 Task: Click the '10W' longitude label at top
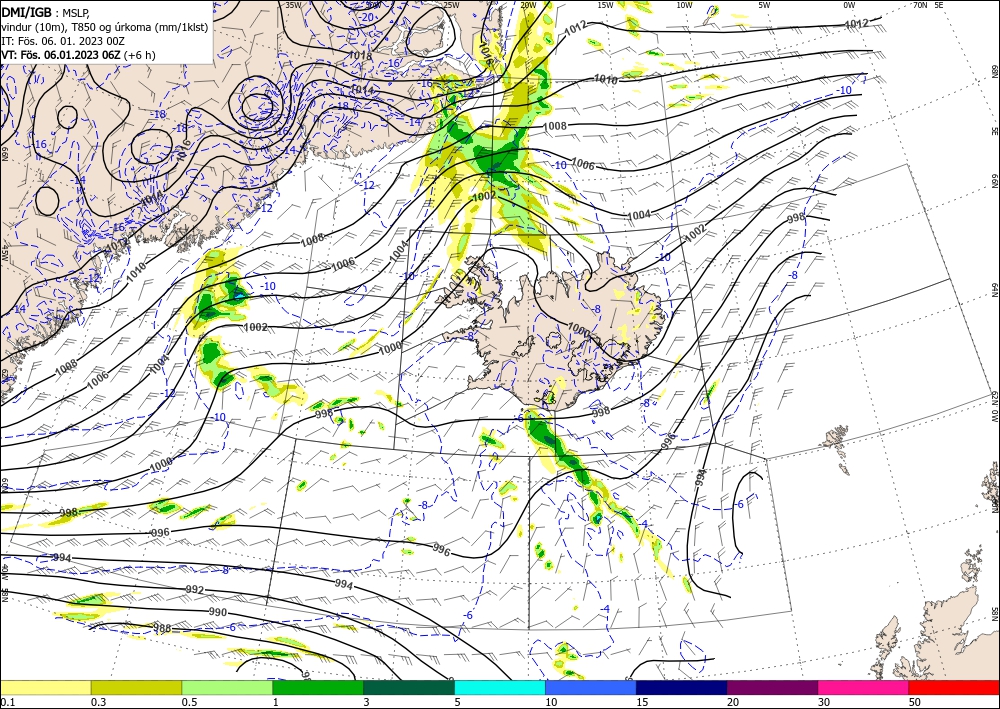coord(684,5)
